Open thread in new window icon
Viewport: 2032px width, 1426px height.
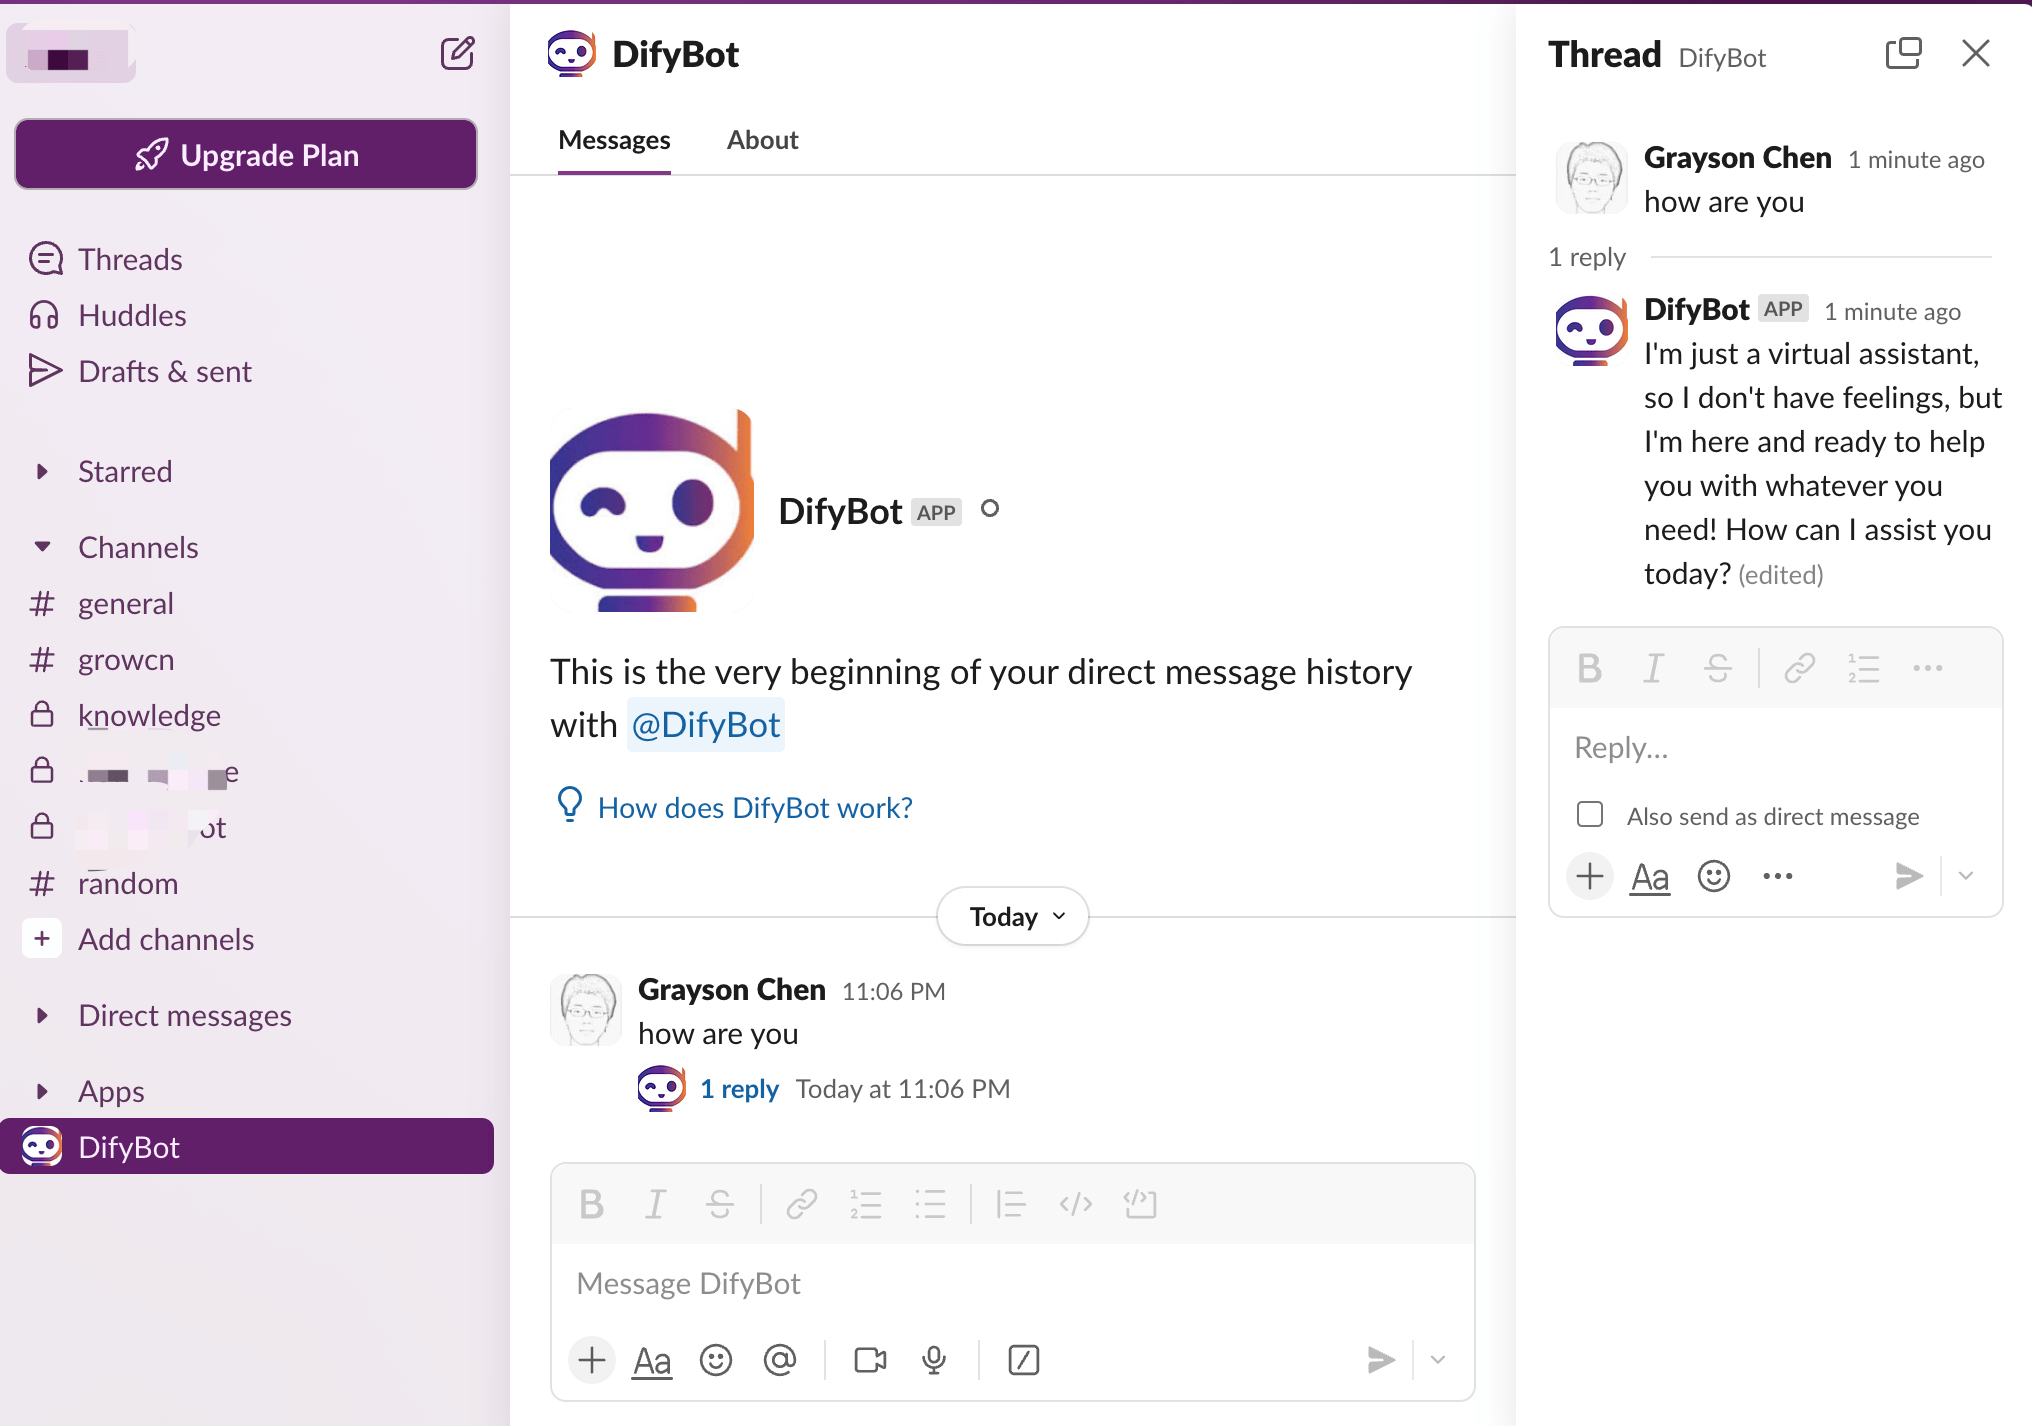click(1903, 53)
